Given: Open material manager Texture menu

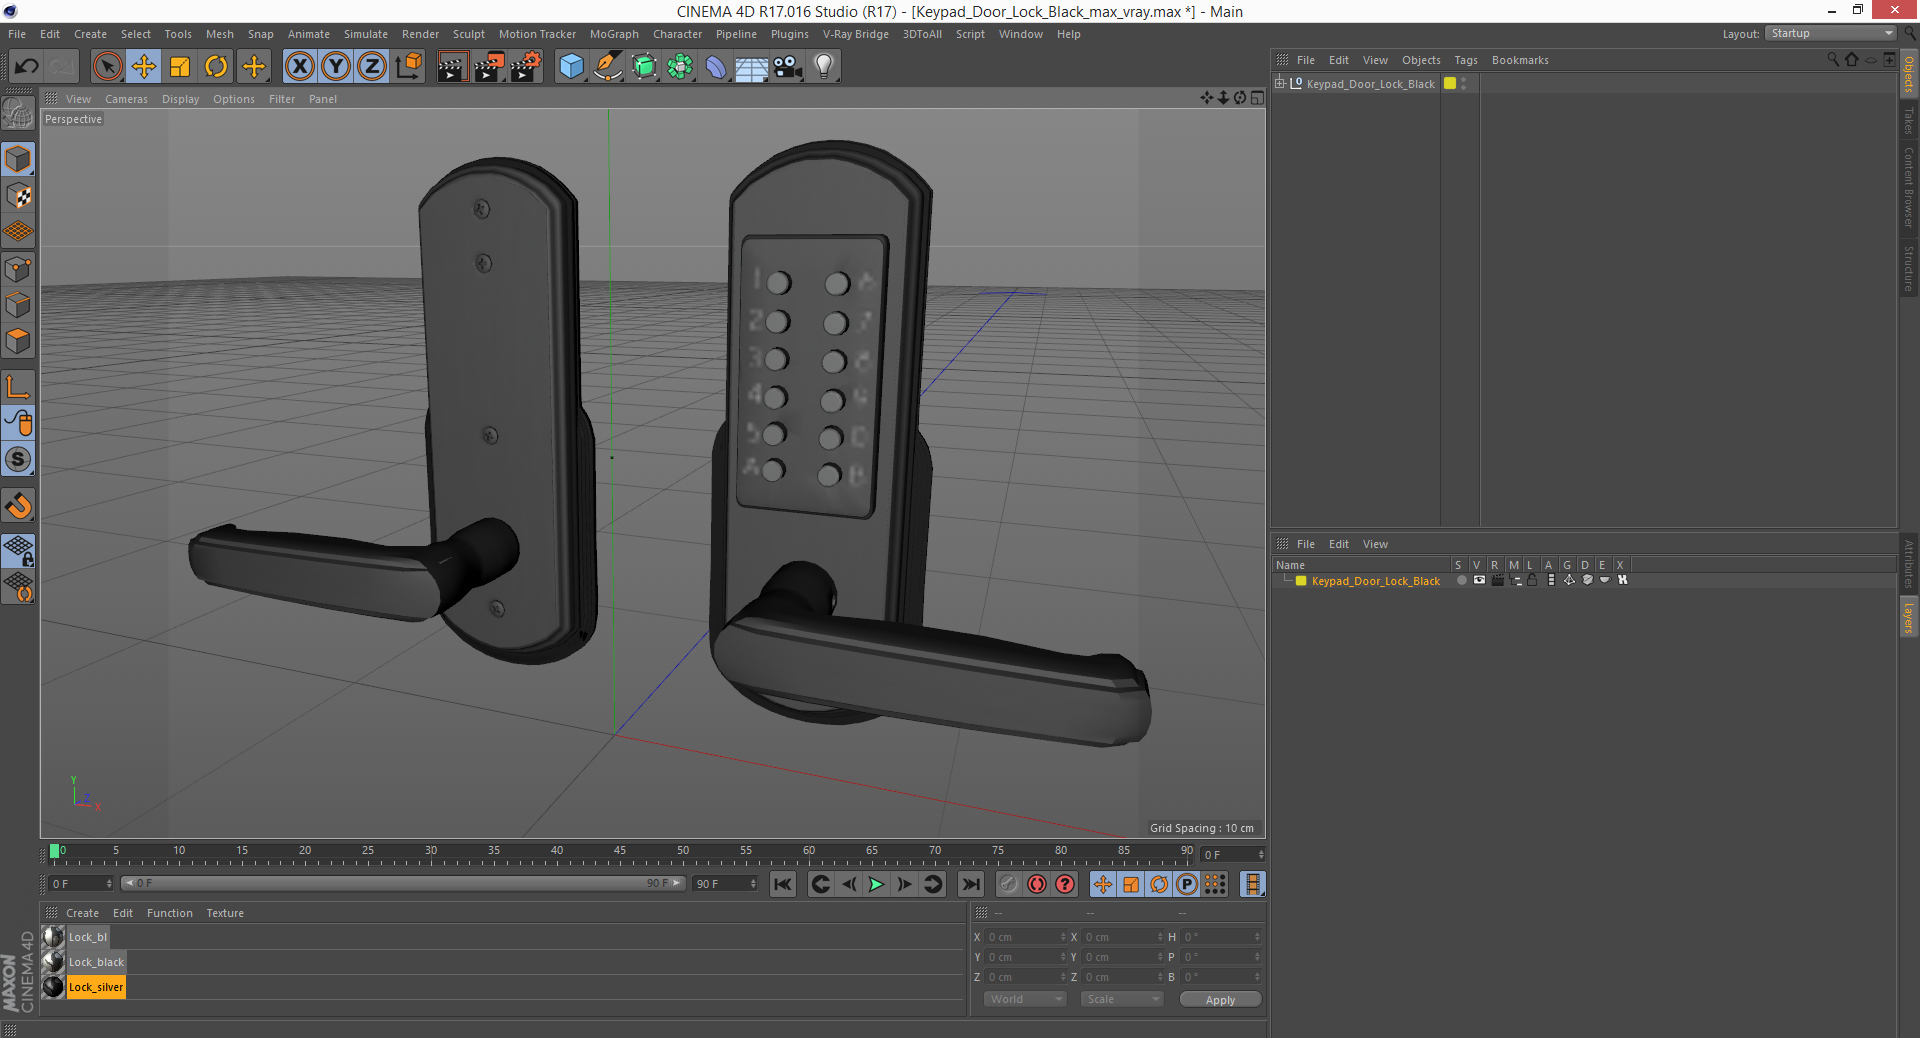Looking at the screenshot, I should tap(225, 913).
